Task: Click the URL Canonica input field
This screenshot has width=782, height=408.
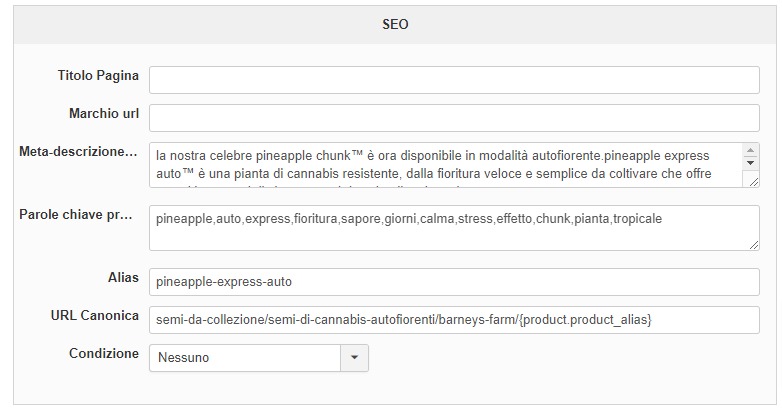Action: pyautogui.click(x=454, y=320)
